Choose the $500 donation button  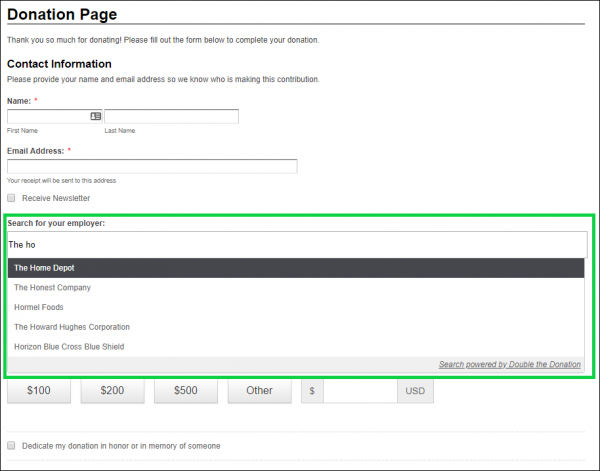click(186, 391)
